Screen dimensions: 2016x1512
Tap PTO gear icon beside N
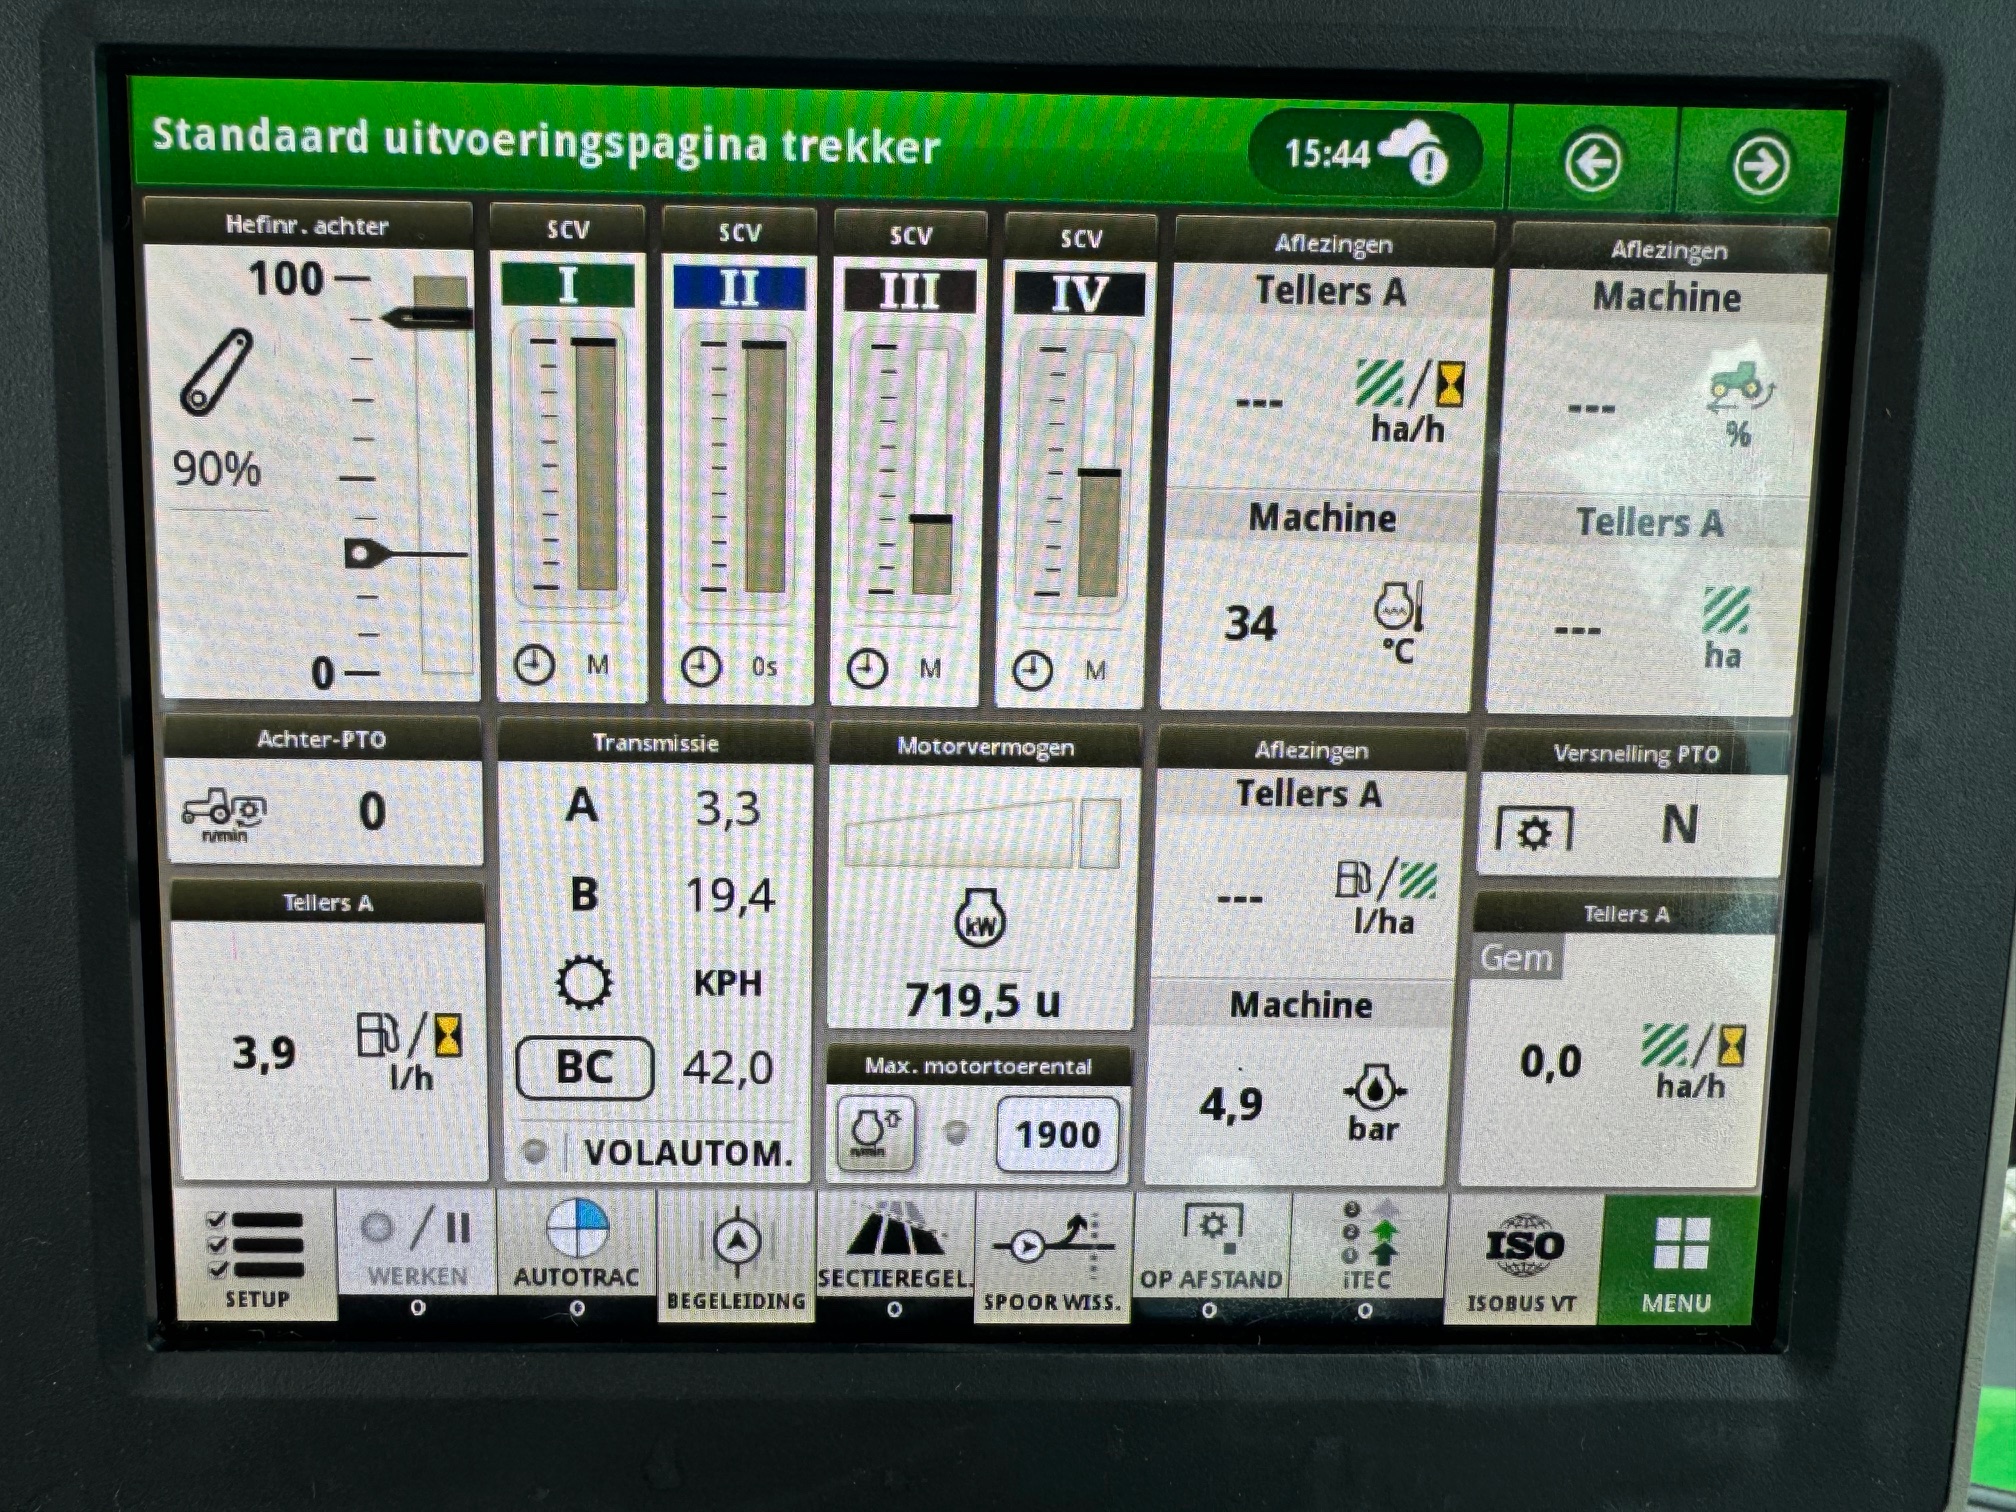pyautogui.click(x=1534, y=829)
